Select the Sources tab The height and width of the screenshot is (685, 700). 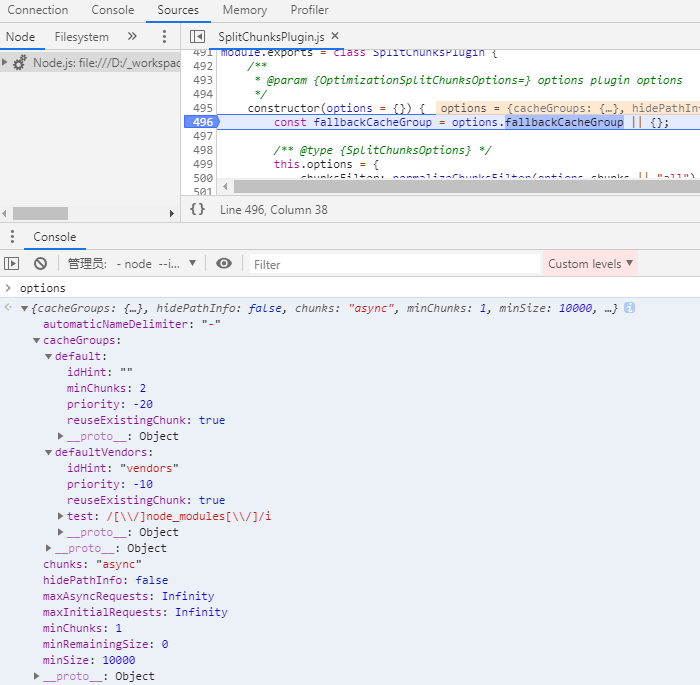click(178, 10)
